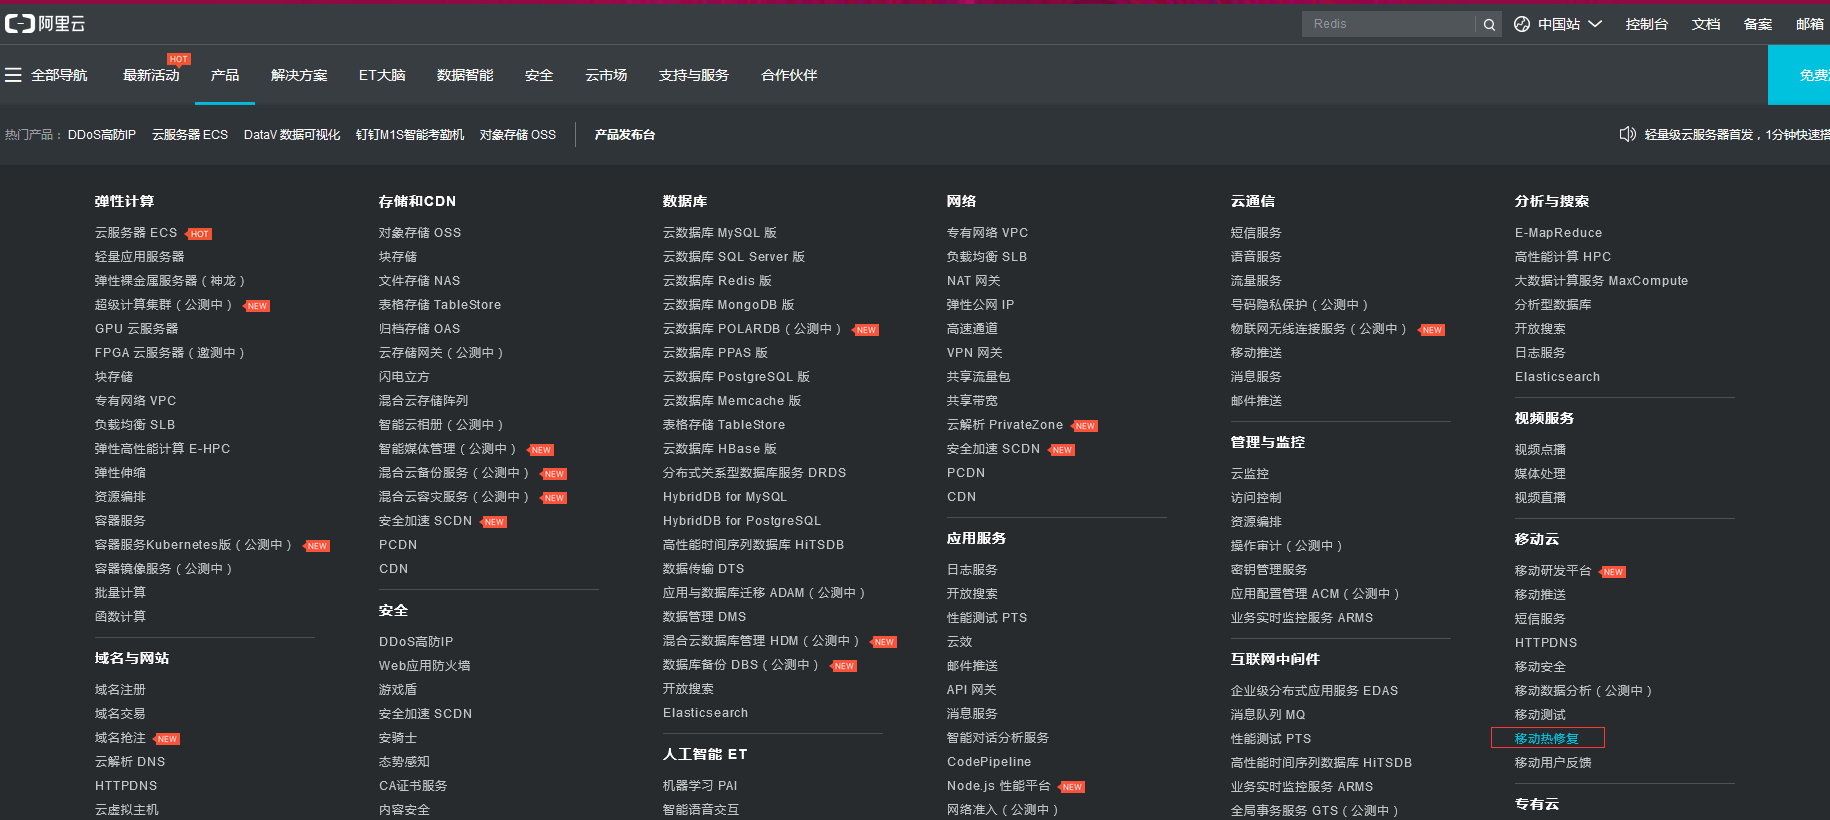Open 企业级分布式应用服务 EDAS link

pos(1315,691)
